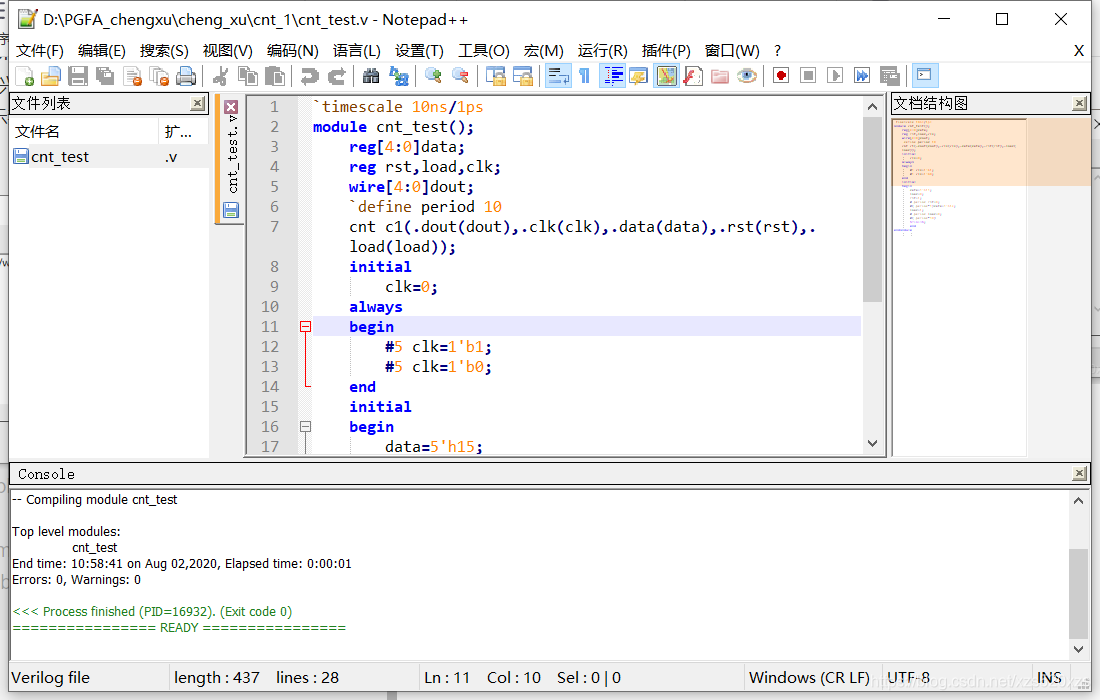Toggle file monitoring eye icon
This screenshot has width=1100, height=700.
[746, 76]
